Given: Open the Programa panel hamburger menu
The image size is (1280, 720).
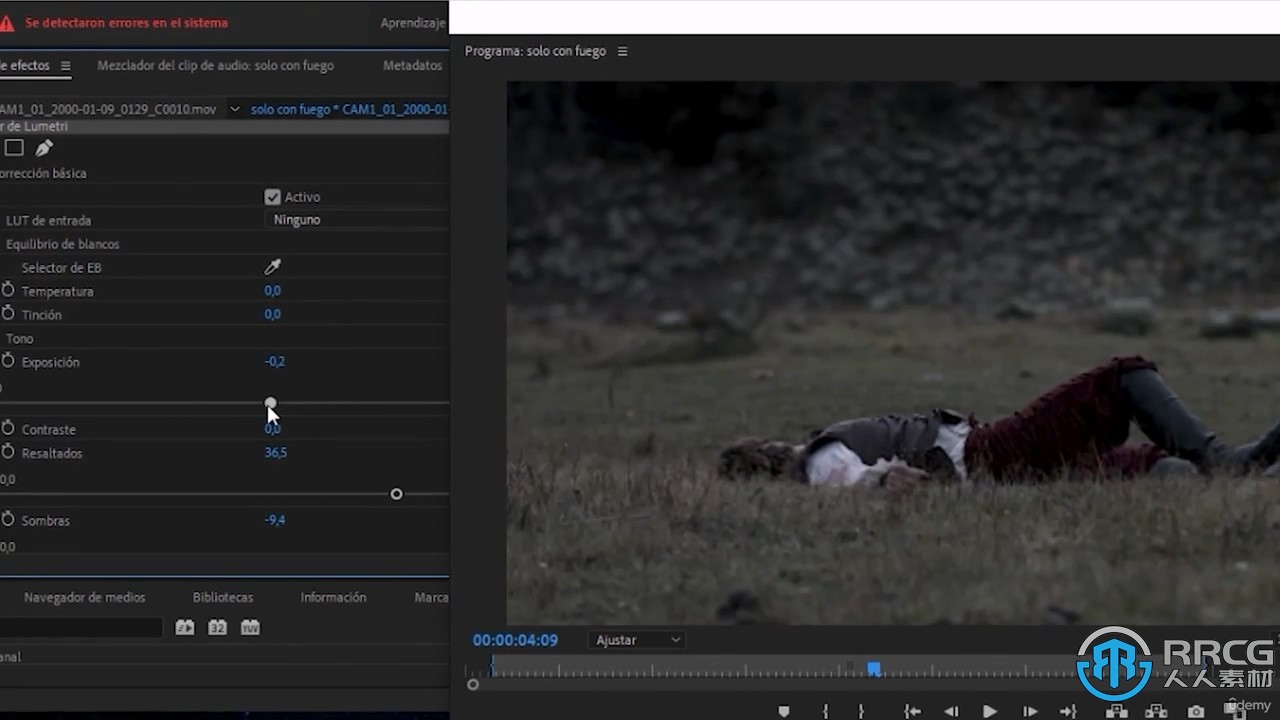Looking at the screenshot, I should point(622,51).
